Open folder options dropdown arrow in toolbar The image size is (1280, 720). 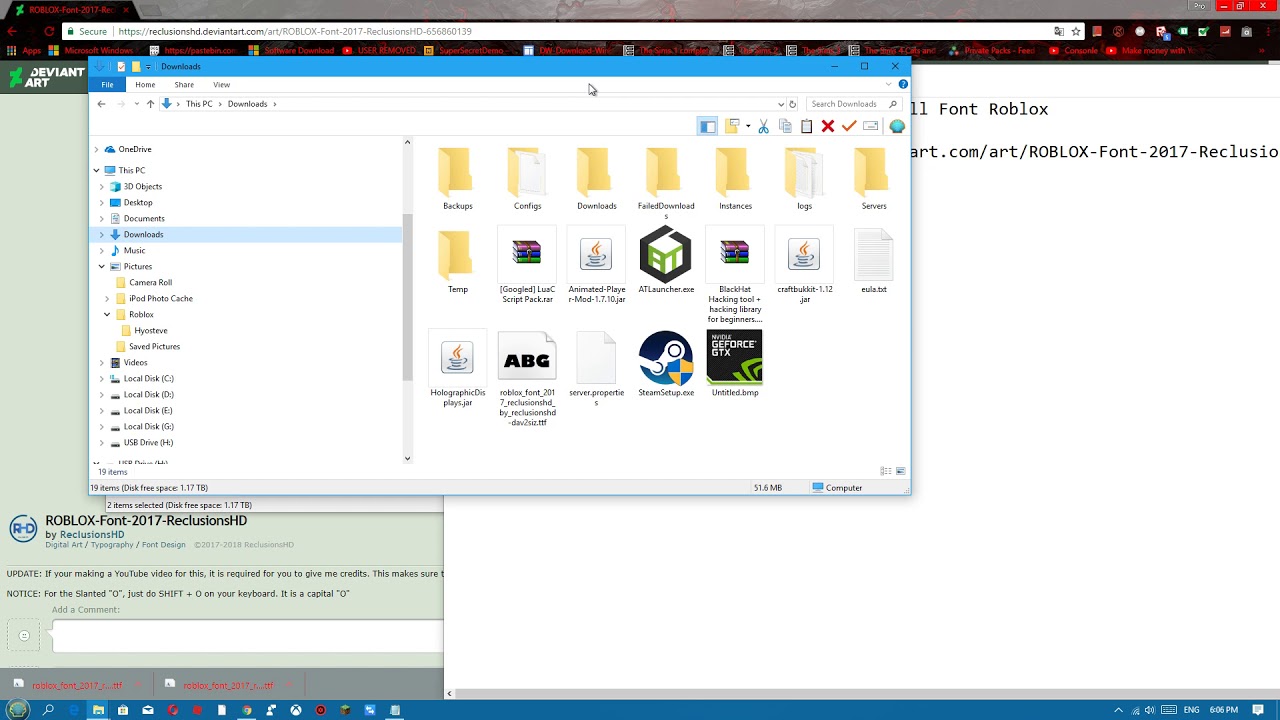(x=748, y=126)
